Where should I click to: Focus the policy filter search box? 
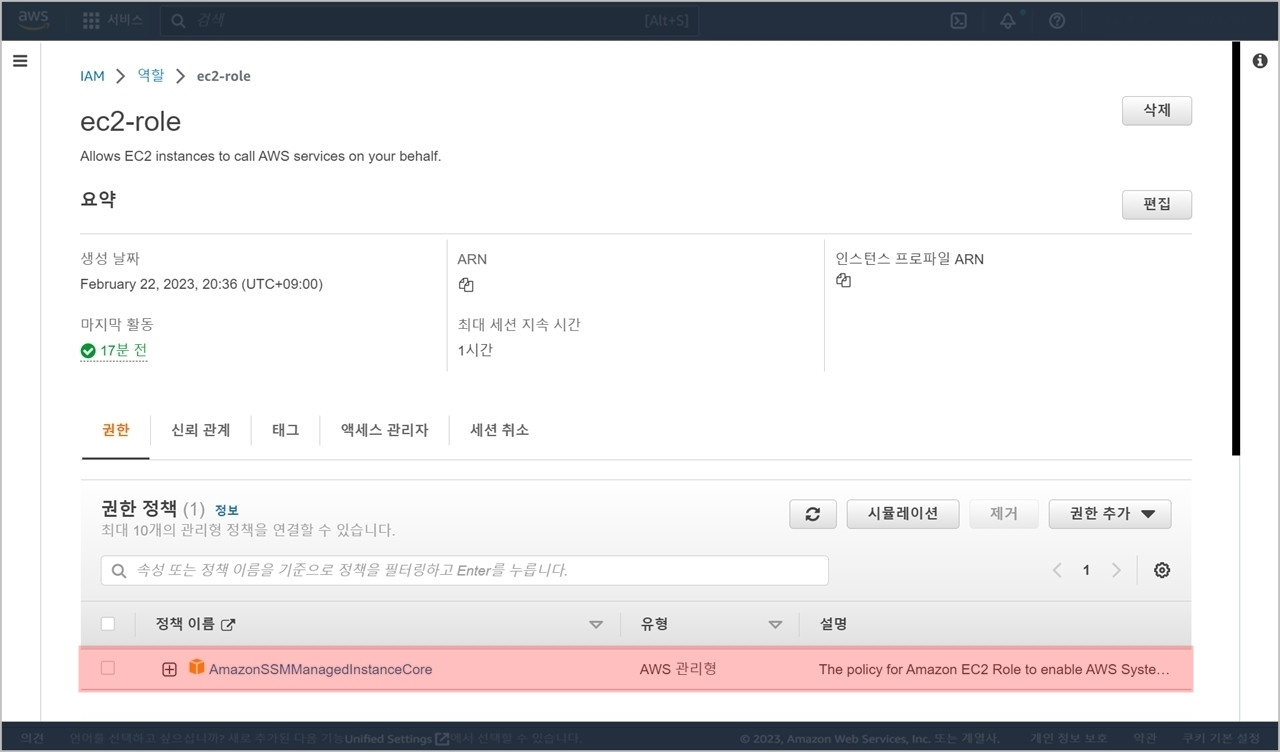pyautogui.click(x=465, y=570)
